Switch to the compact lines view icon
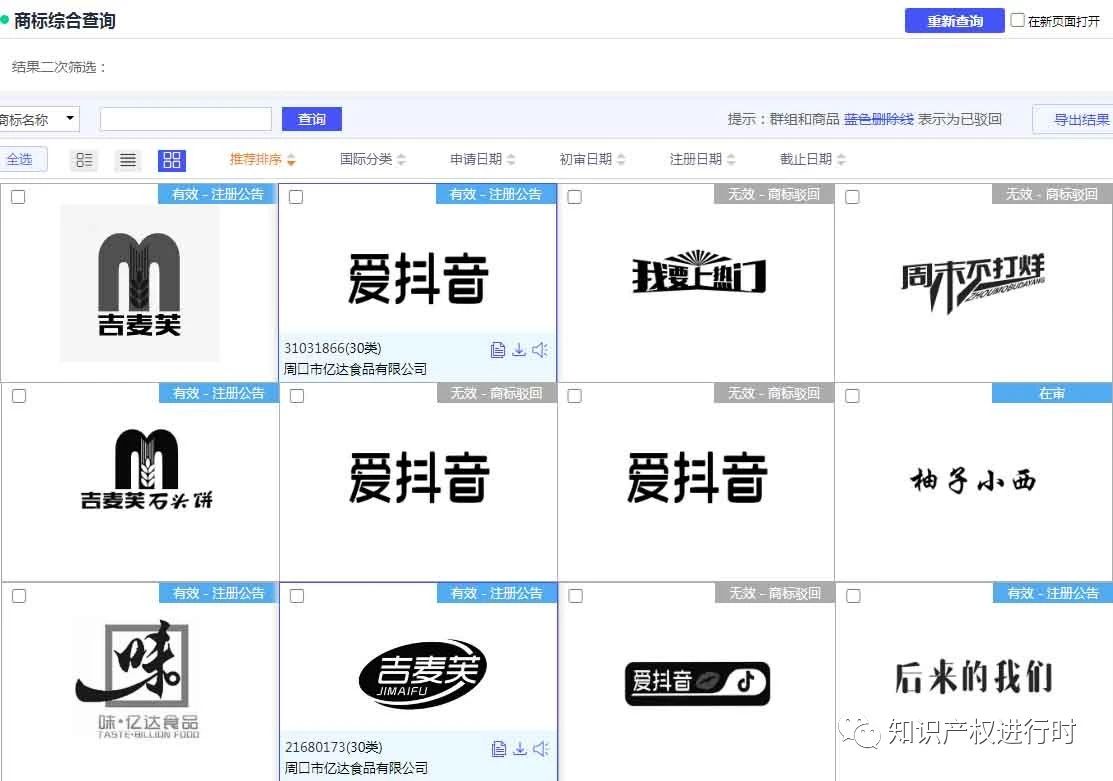This screenshot has width=1113, height=781. 128,160
